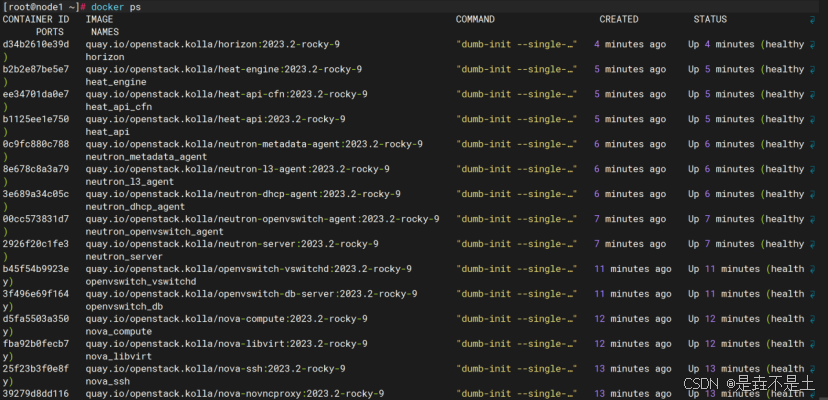Image resolution: width=828 pixels, height=400 pixels.
Task: Select container ID b2b2e87be5e7
Action: [x=36, y=69]
